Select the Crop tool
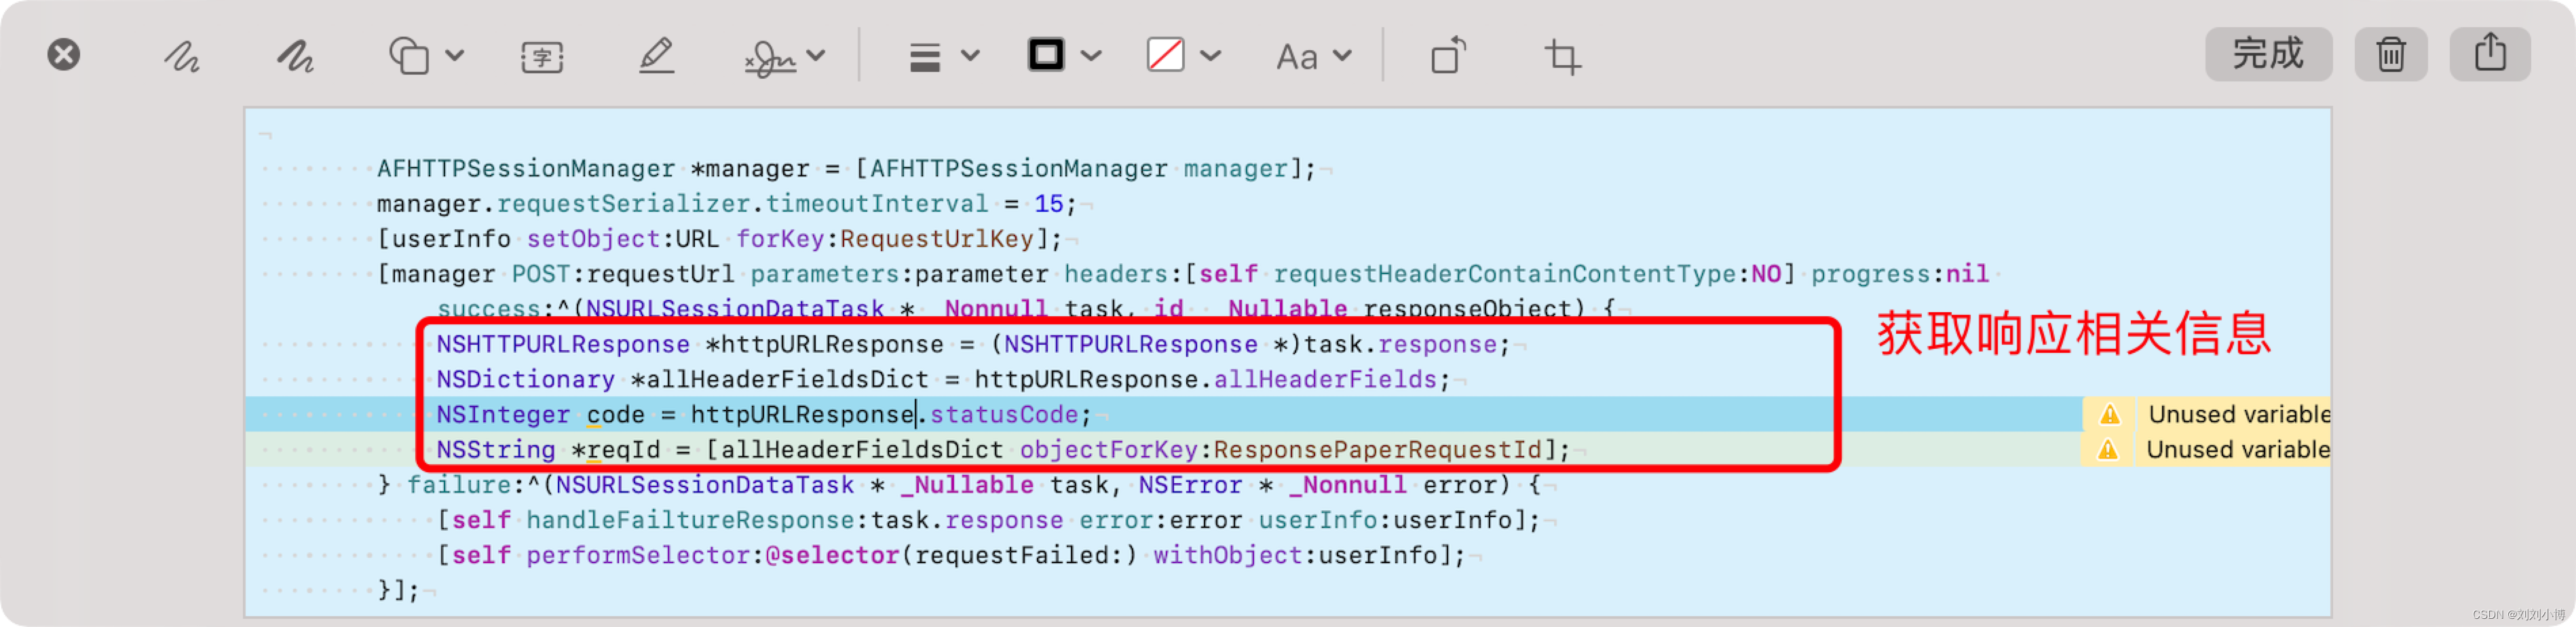2576x627 pixels. pyautogui.click(x=1562, y=57)
